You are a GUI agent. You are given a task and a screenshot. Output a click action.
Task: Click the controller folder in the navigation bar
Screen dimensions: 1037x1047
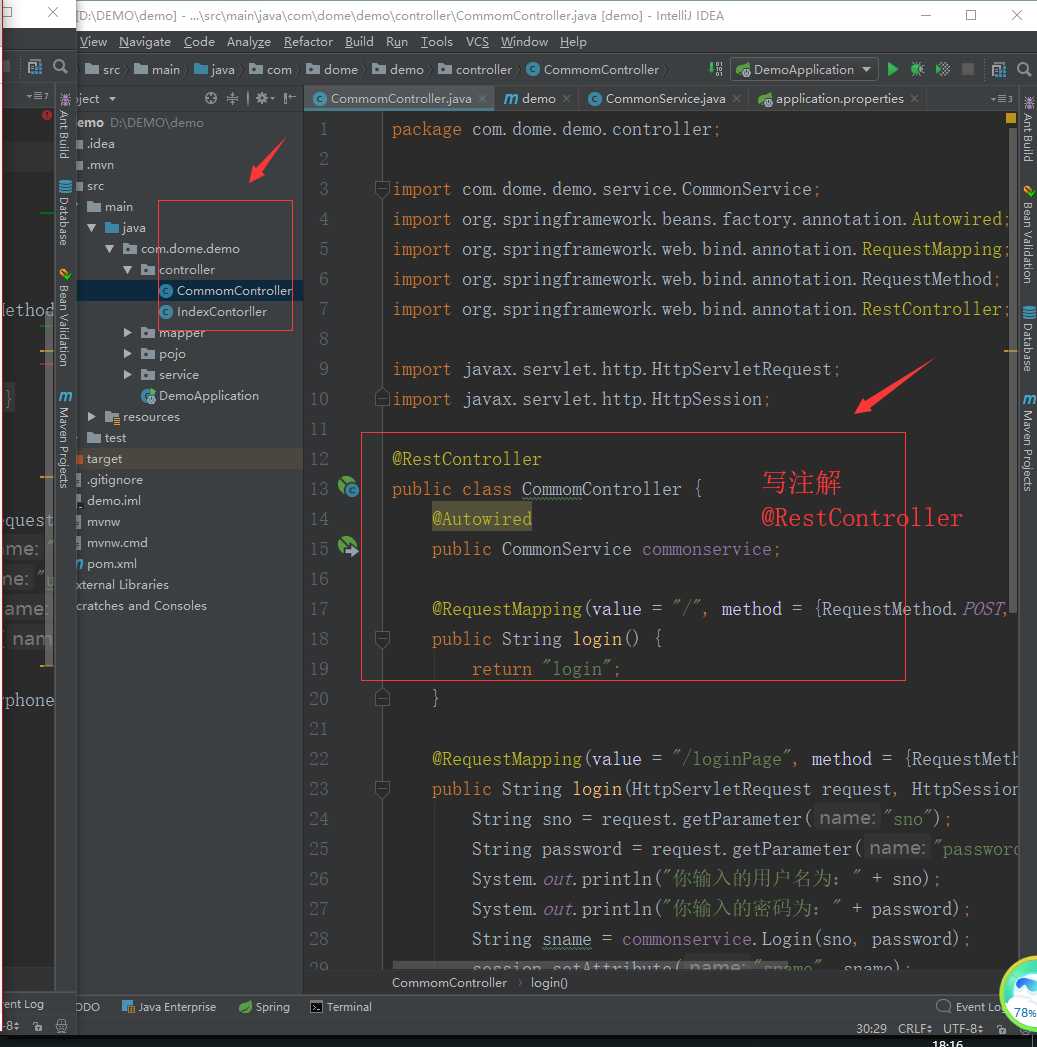pyautogui.click(x=475, y=69)
